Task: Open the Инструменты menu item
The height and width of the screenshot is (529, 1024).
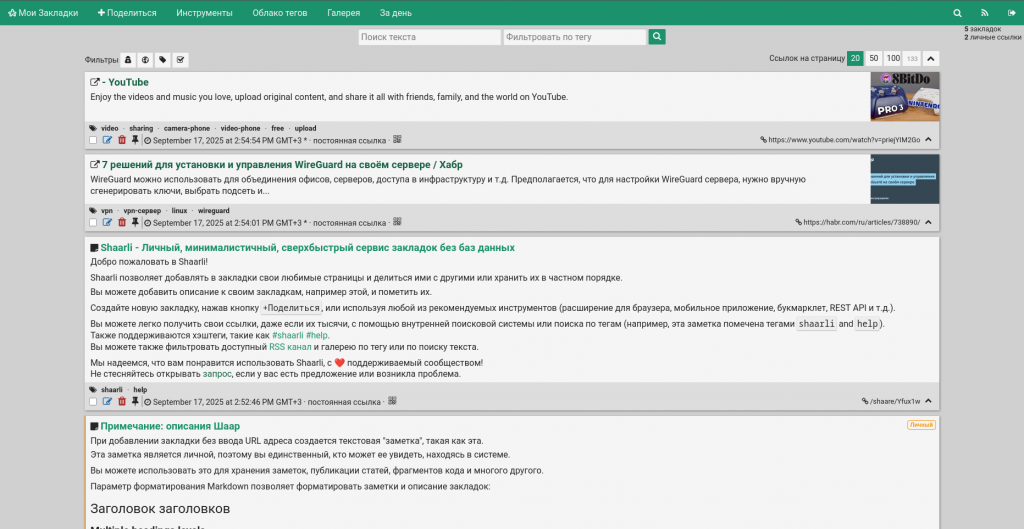Action: click(204, 13)
